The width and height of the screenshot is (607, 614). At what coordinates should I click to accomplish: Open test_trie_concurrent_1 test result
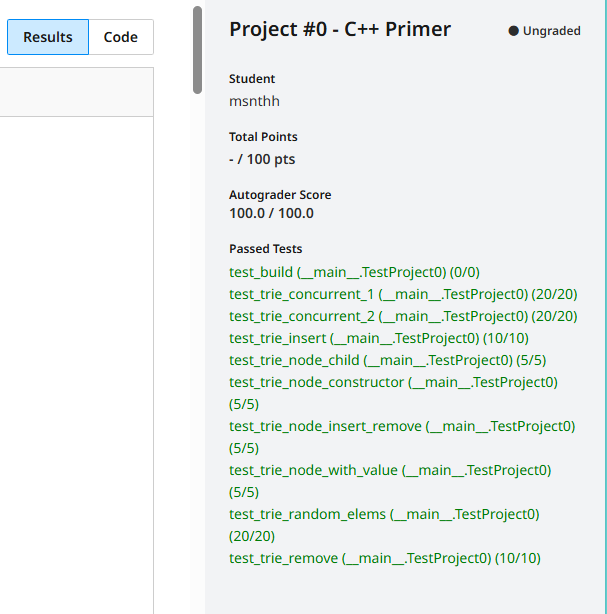[402, 294]
